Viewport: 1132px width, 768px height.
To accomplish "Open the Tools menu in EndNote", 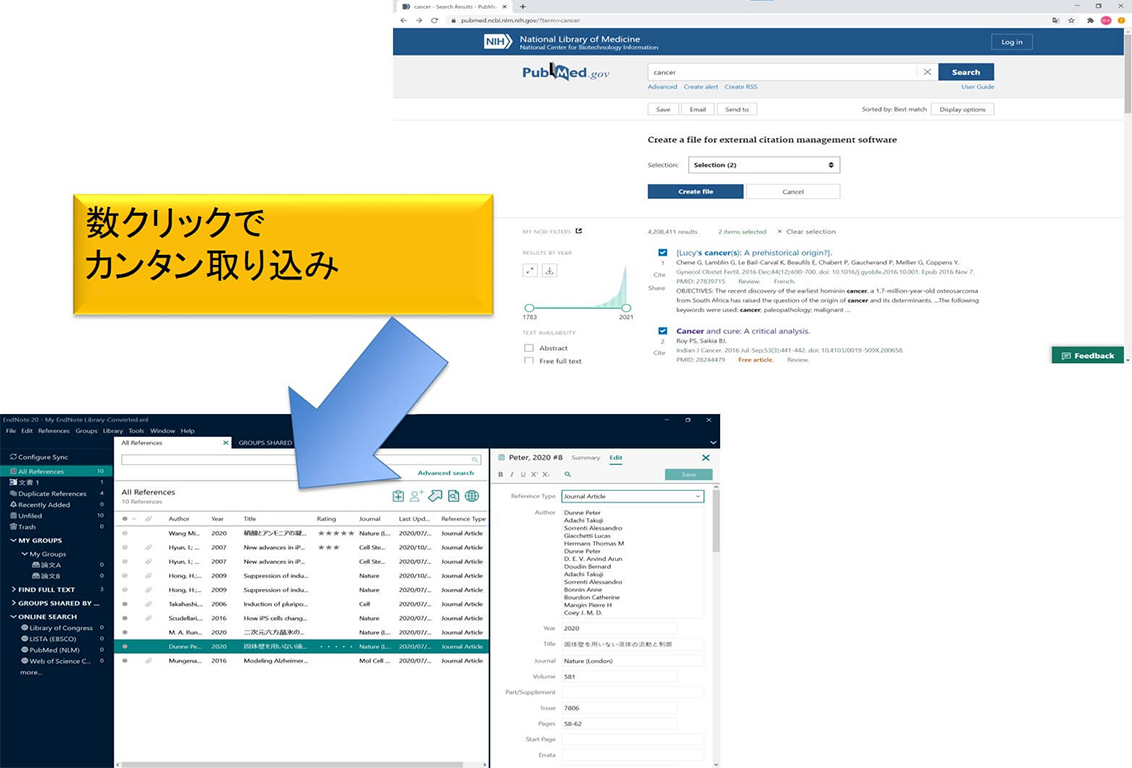I will pos(136,431).
